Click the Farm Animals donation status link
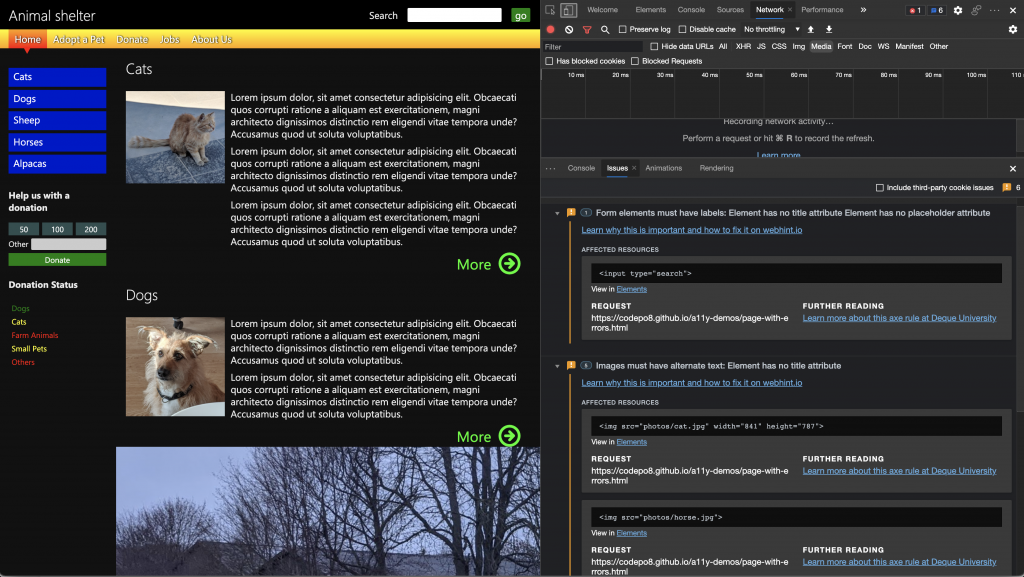Image resolution: width=1024 pixels, height=577 pixels. click(35, 335)
